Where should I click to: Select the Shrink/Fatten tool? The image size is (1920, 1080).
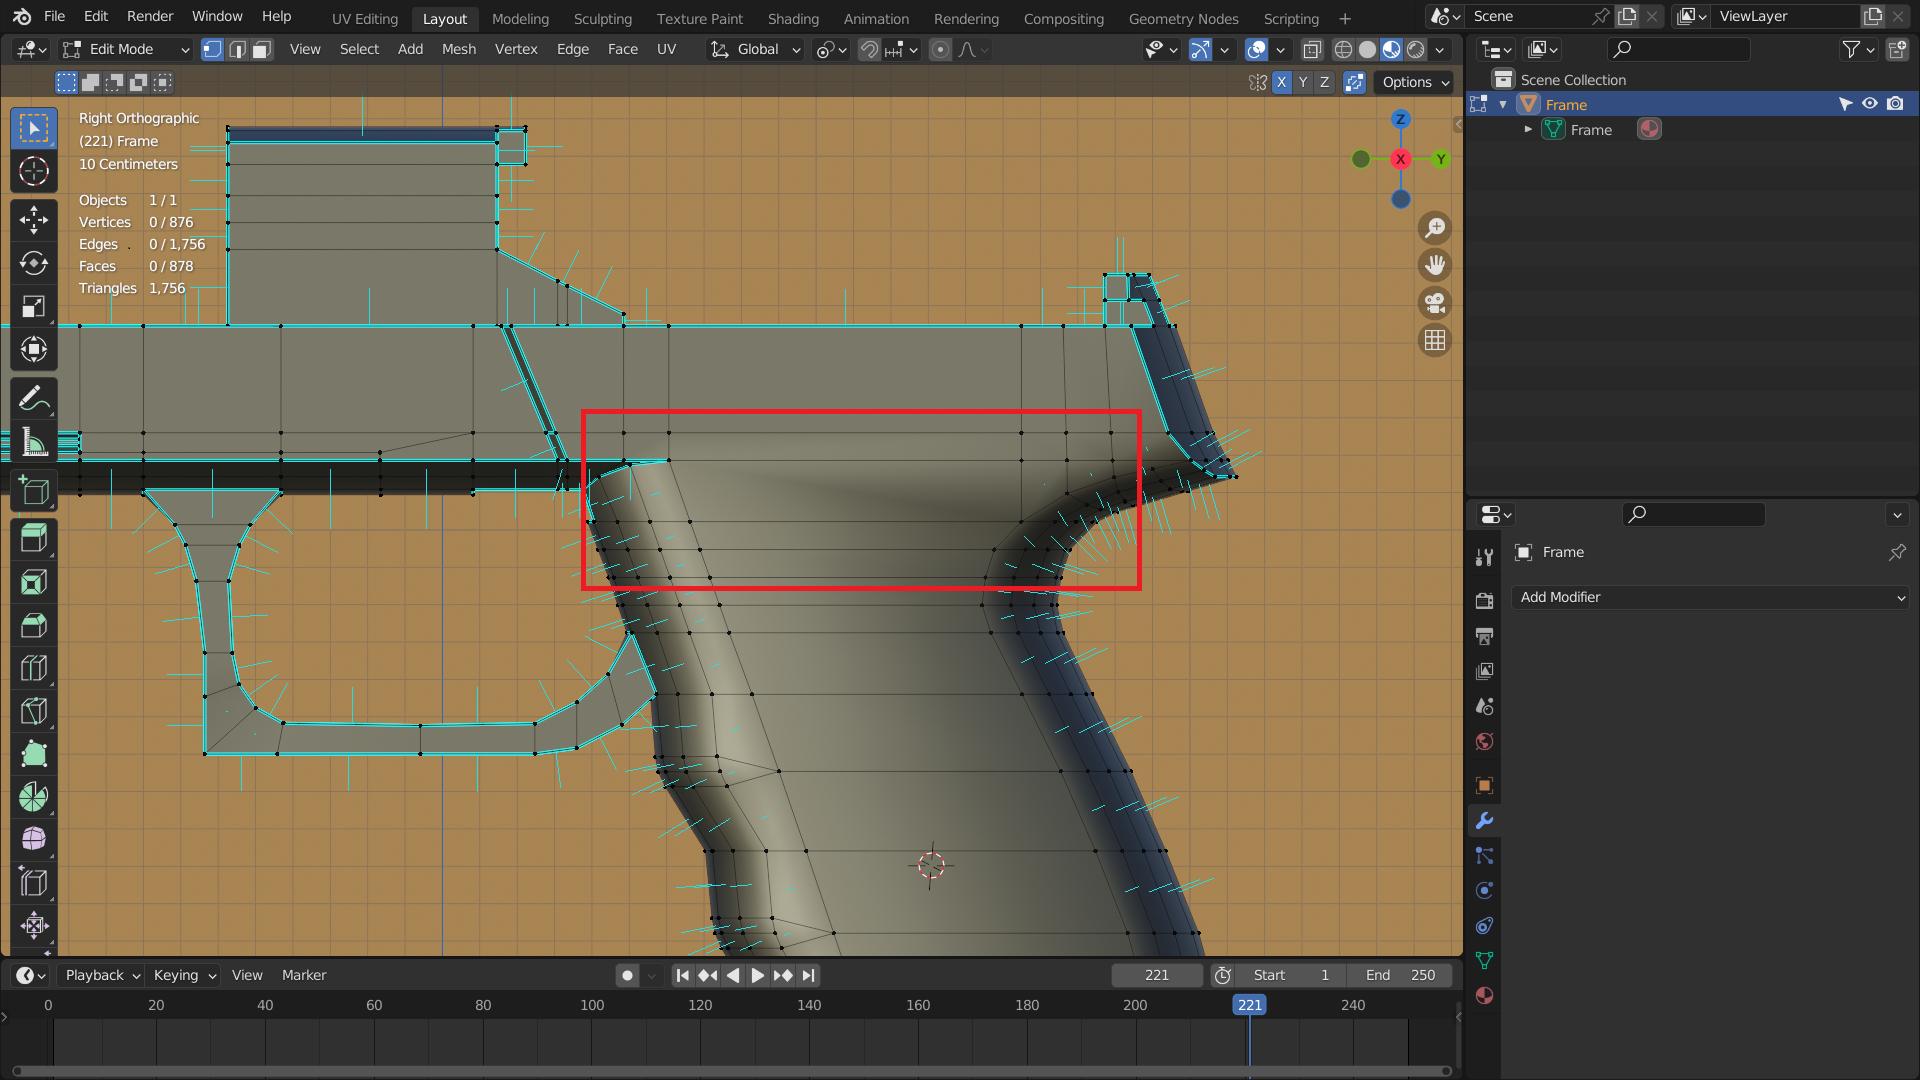click(34, 926)
